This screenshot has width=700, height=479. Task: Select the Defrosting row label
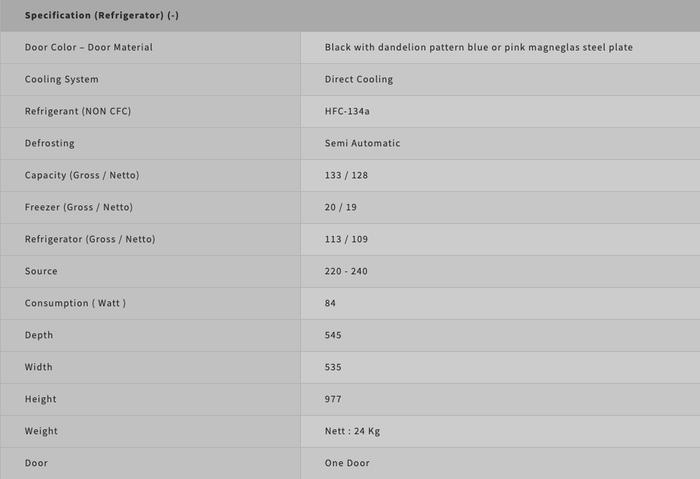50,143
